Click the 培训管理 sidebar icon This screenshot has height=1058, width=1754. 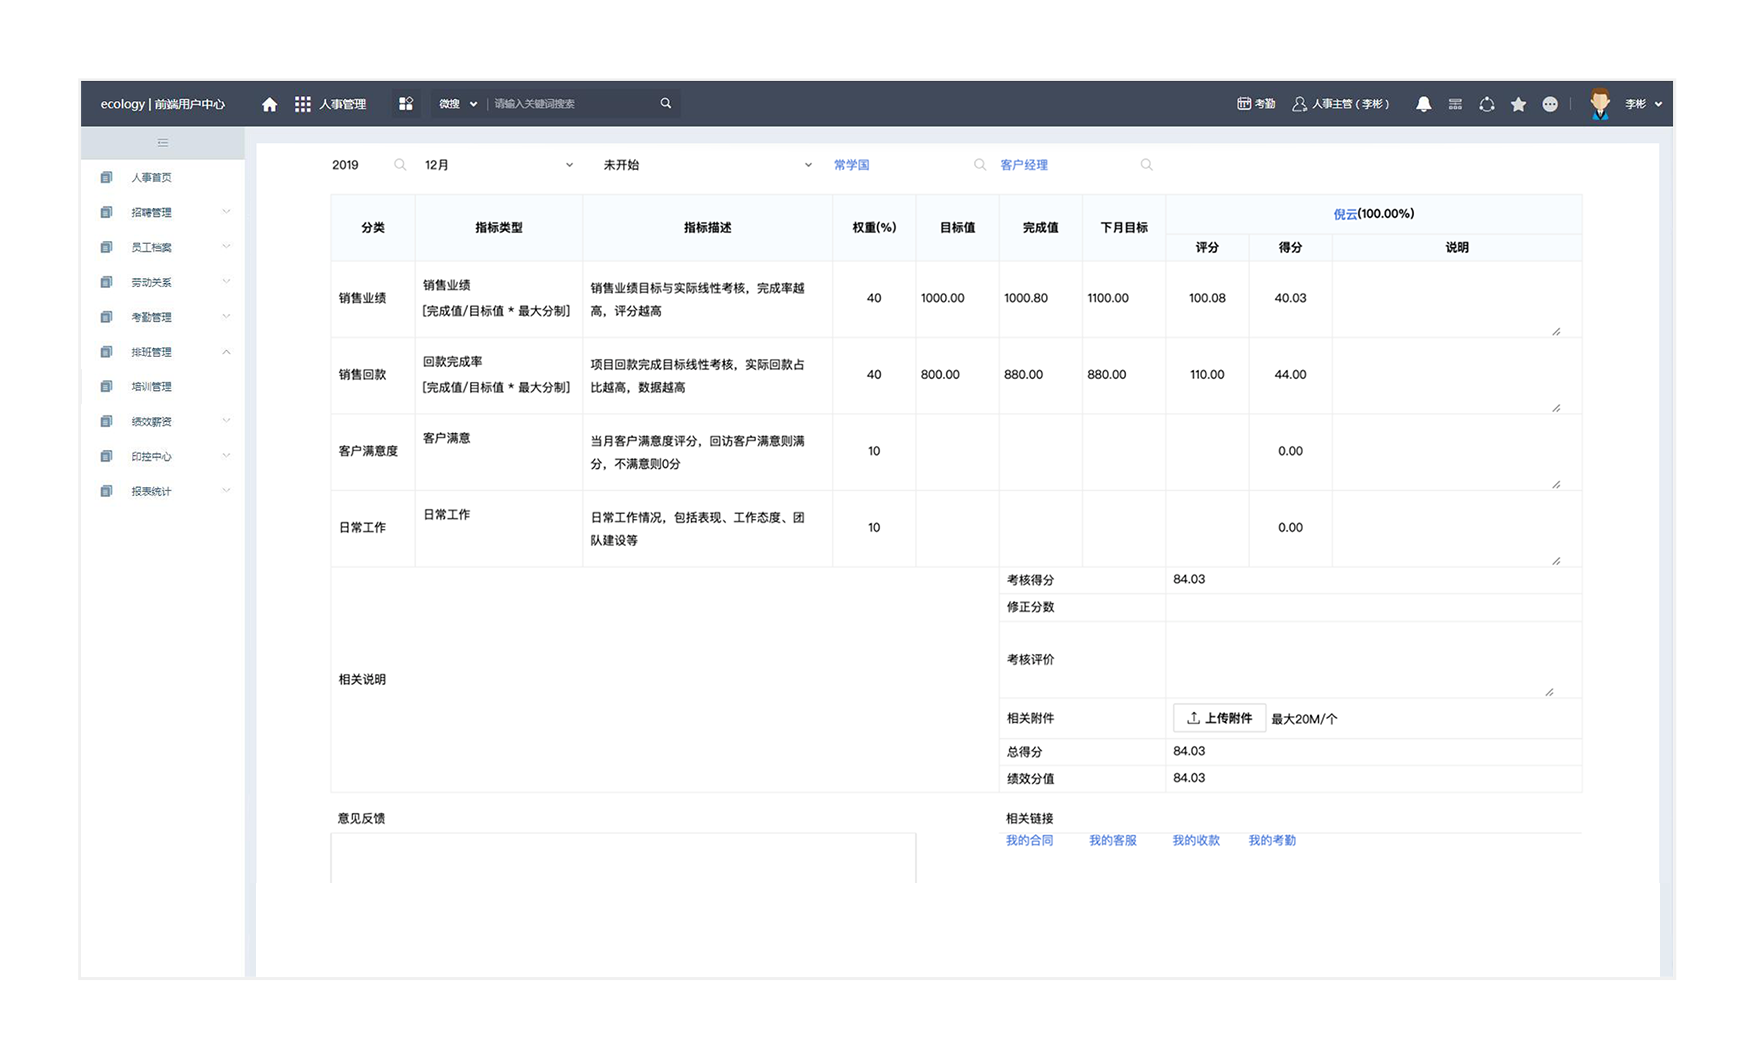pyautogui.click(x=107, y=386)
